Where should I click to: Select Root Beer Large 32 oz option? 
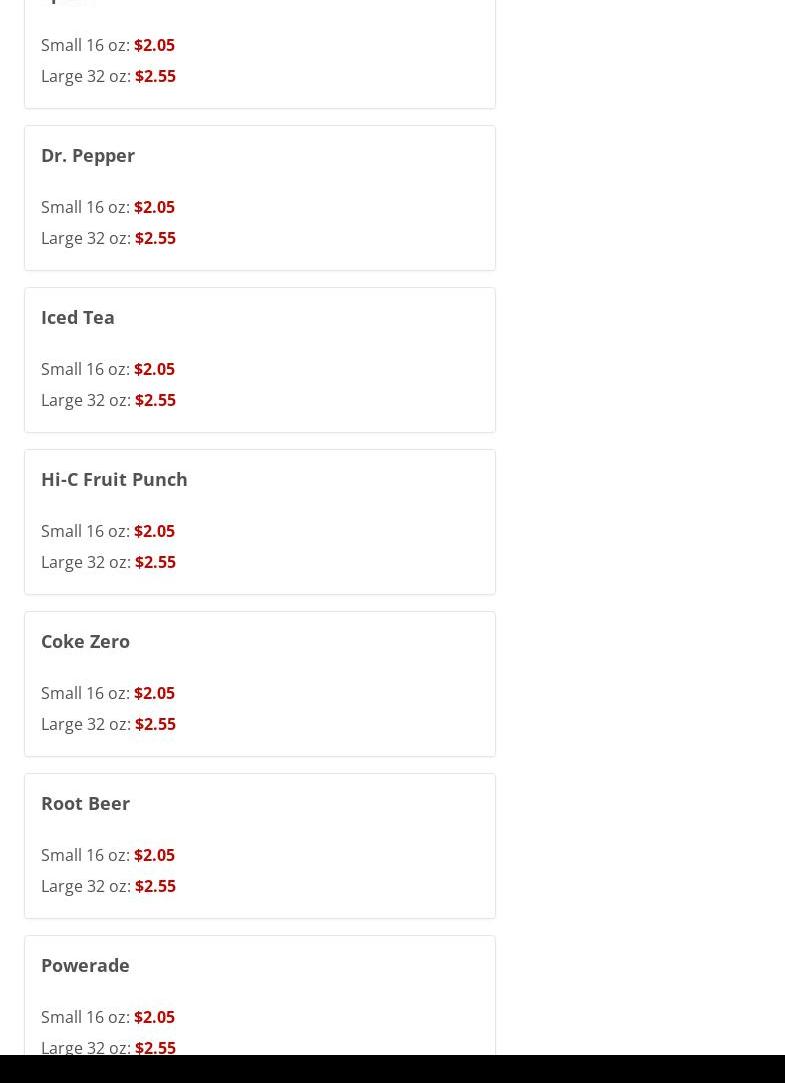pyautogui.click(x=108, y=886)
